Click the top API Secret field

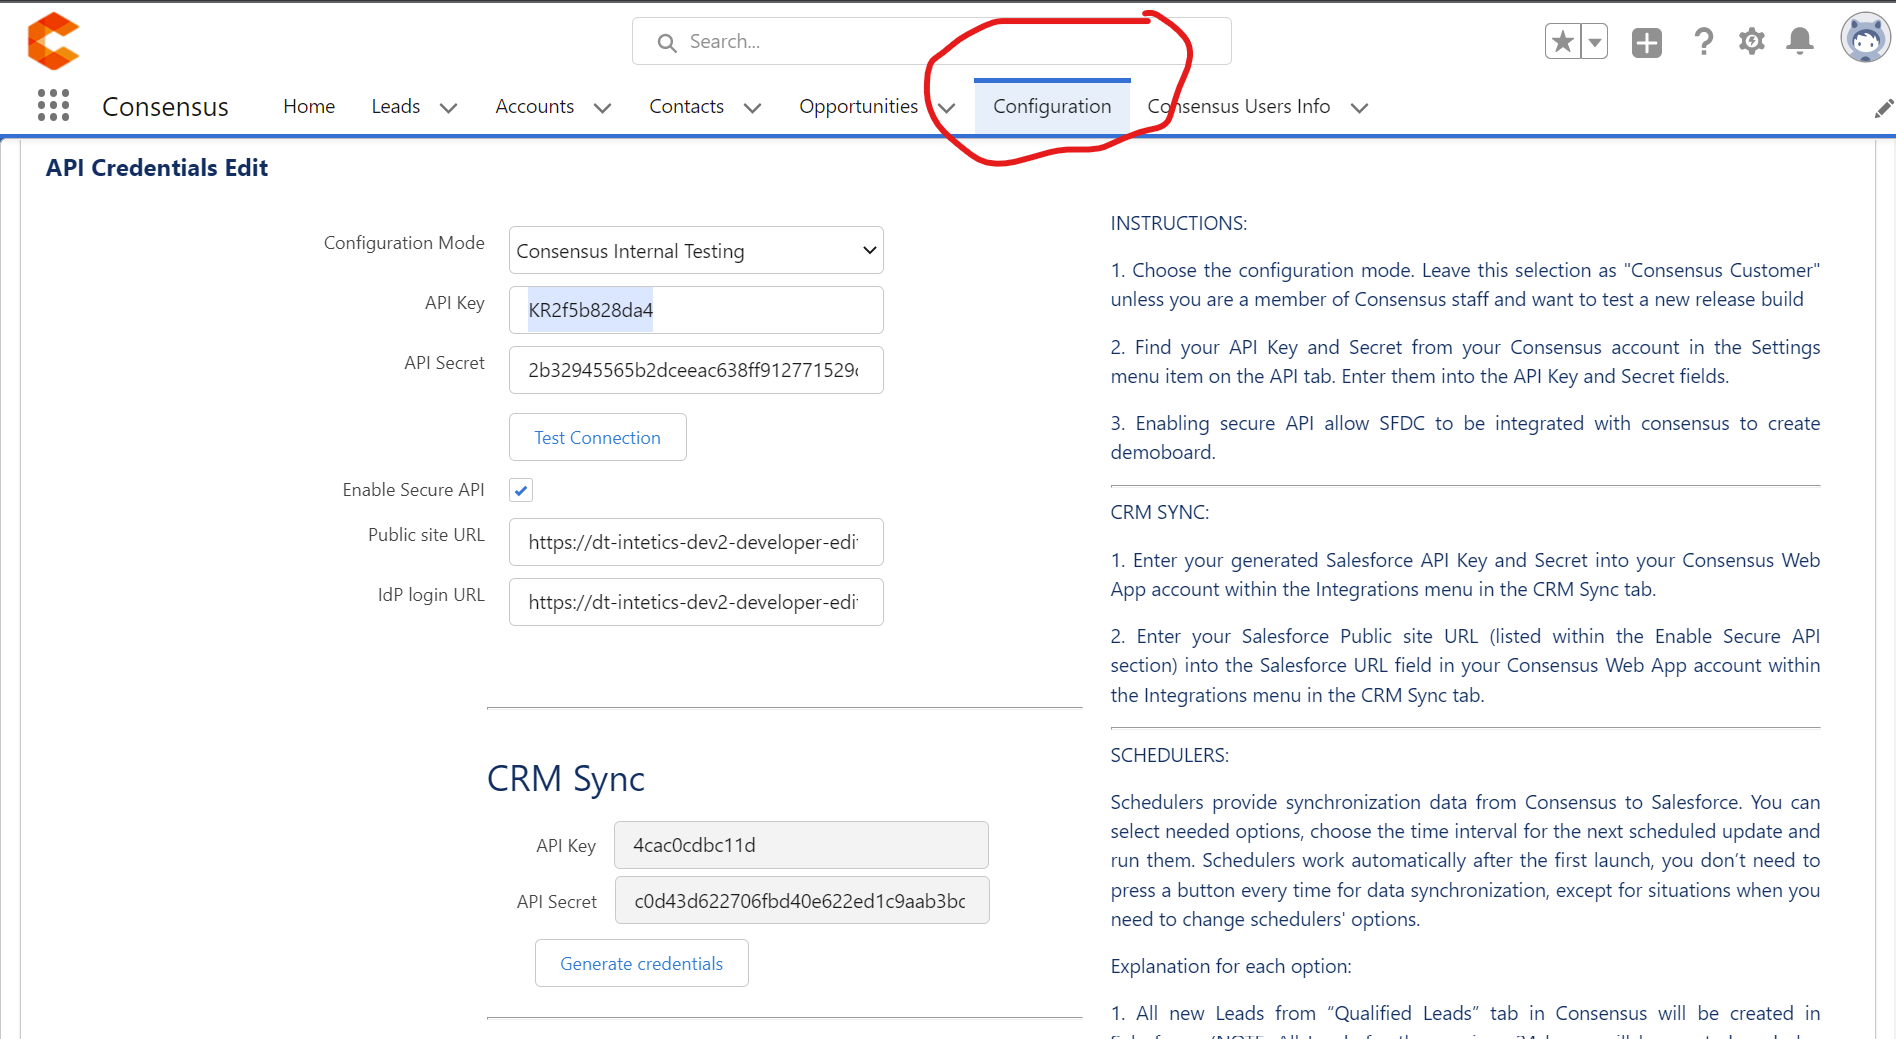(696, 370)
